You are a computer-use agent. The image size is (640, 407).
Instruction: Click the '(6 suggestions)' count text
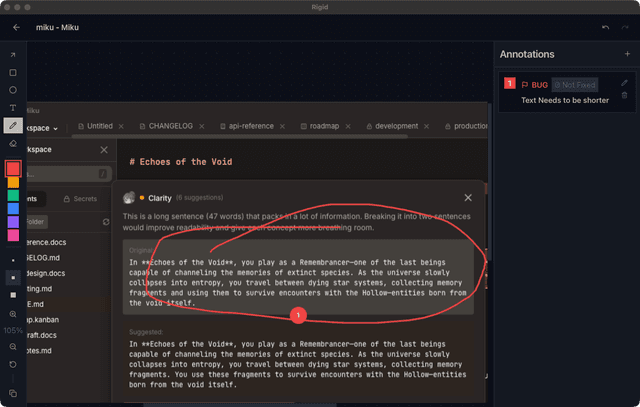click(x=200, y=198)
